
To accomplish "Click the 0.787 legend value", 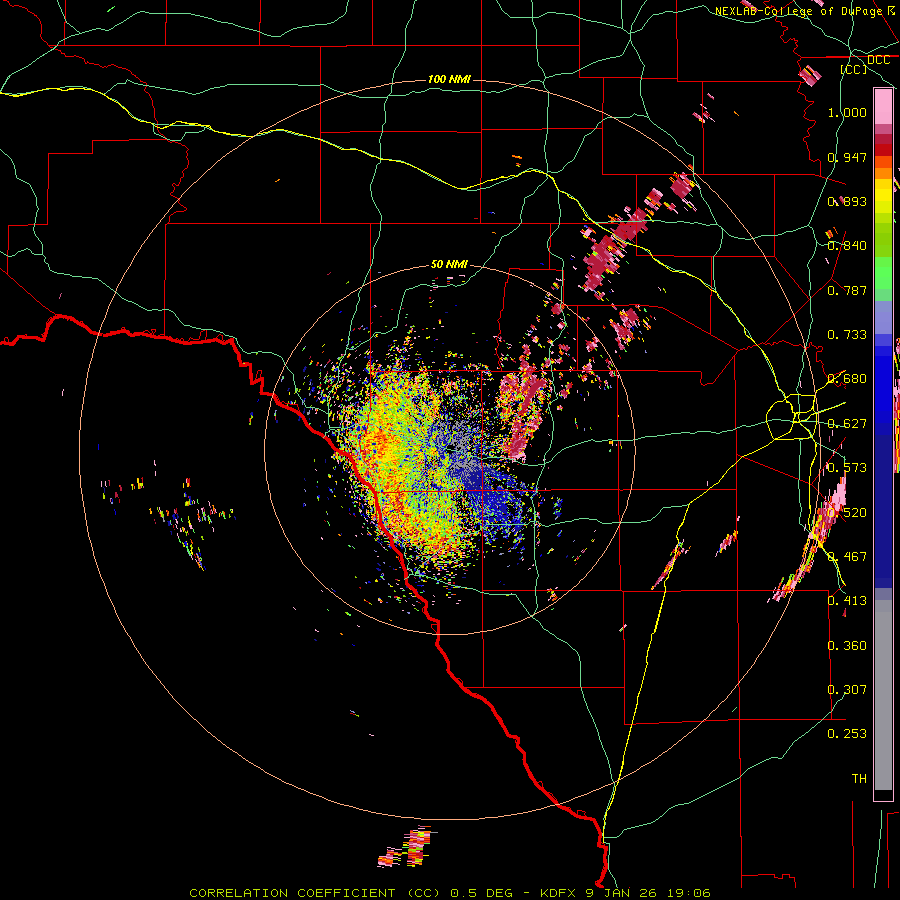I will point(847,290).
